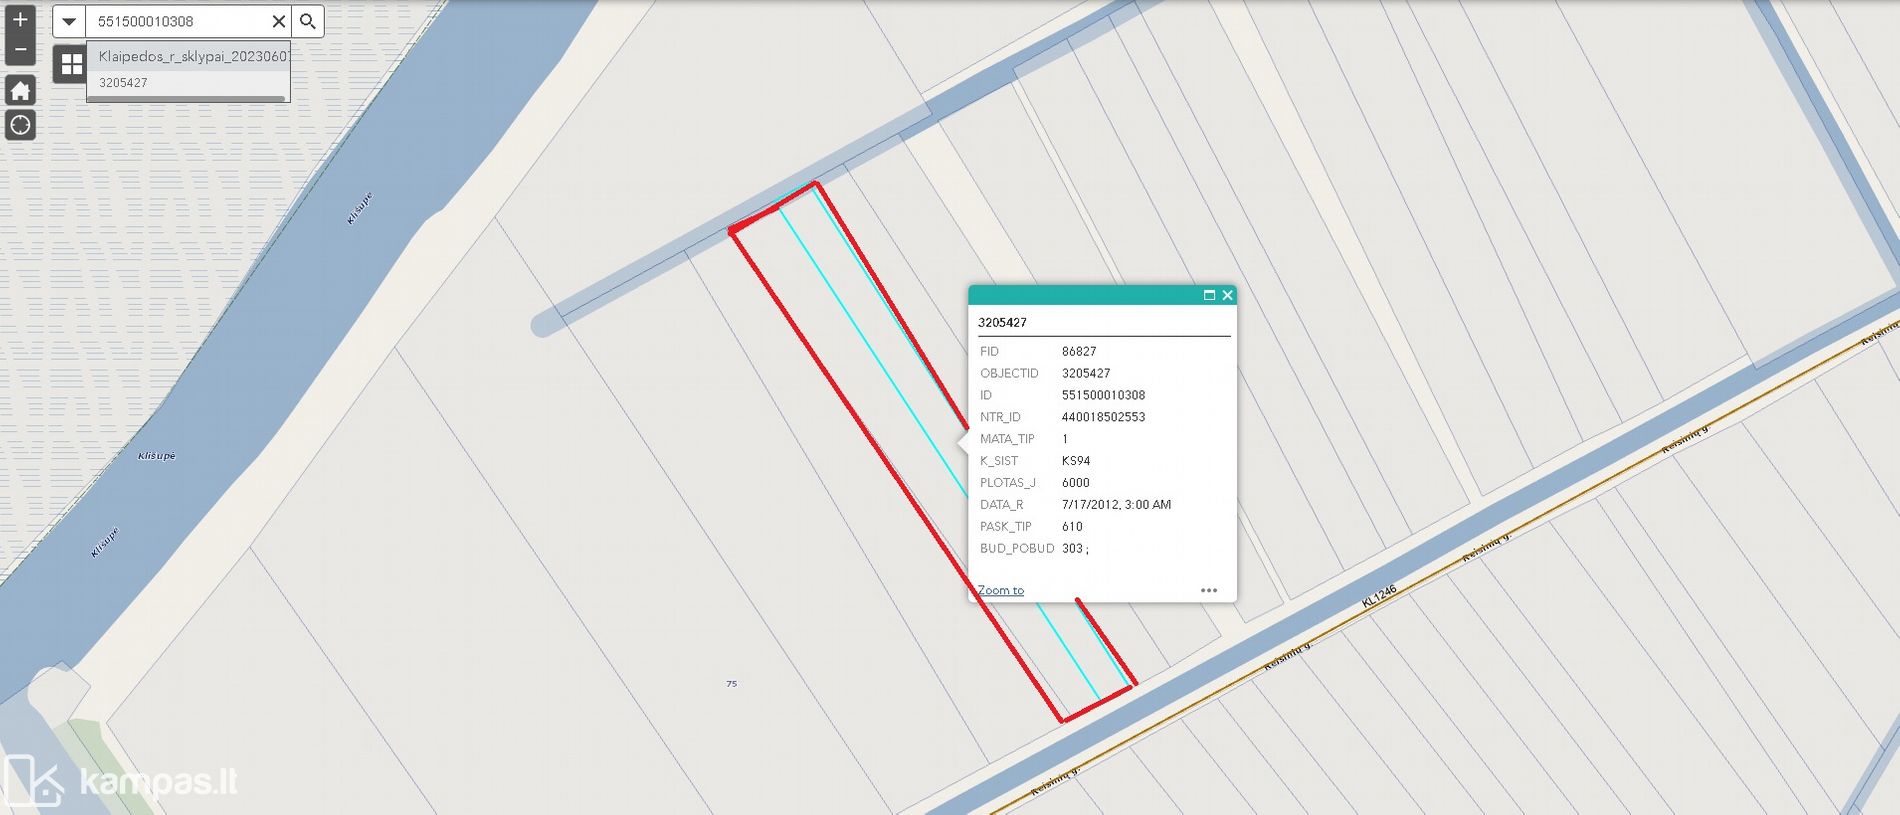The height and width of the screenshot is (815, 1900).
Task: Clear the search text with X
Action: pos(279,21)
